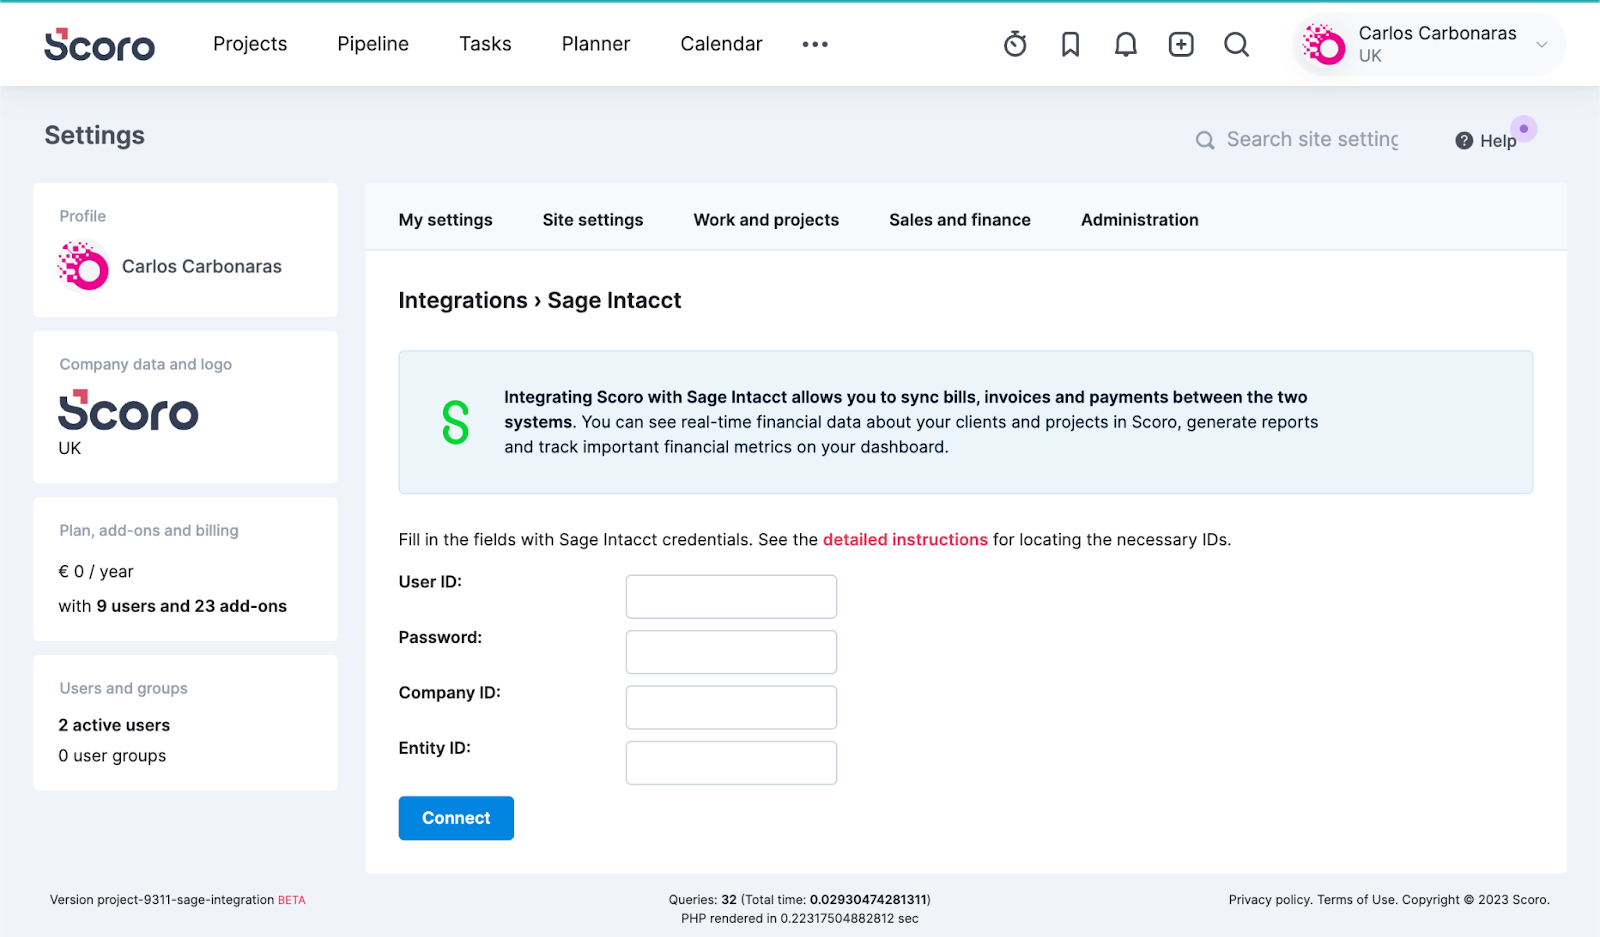
Task: Switch to the Site settings tab
Action: coord(593,220)
